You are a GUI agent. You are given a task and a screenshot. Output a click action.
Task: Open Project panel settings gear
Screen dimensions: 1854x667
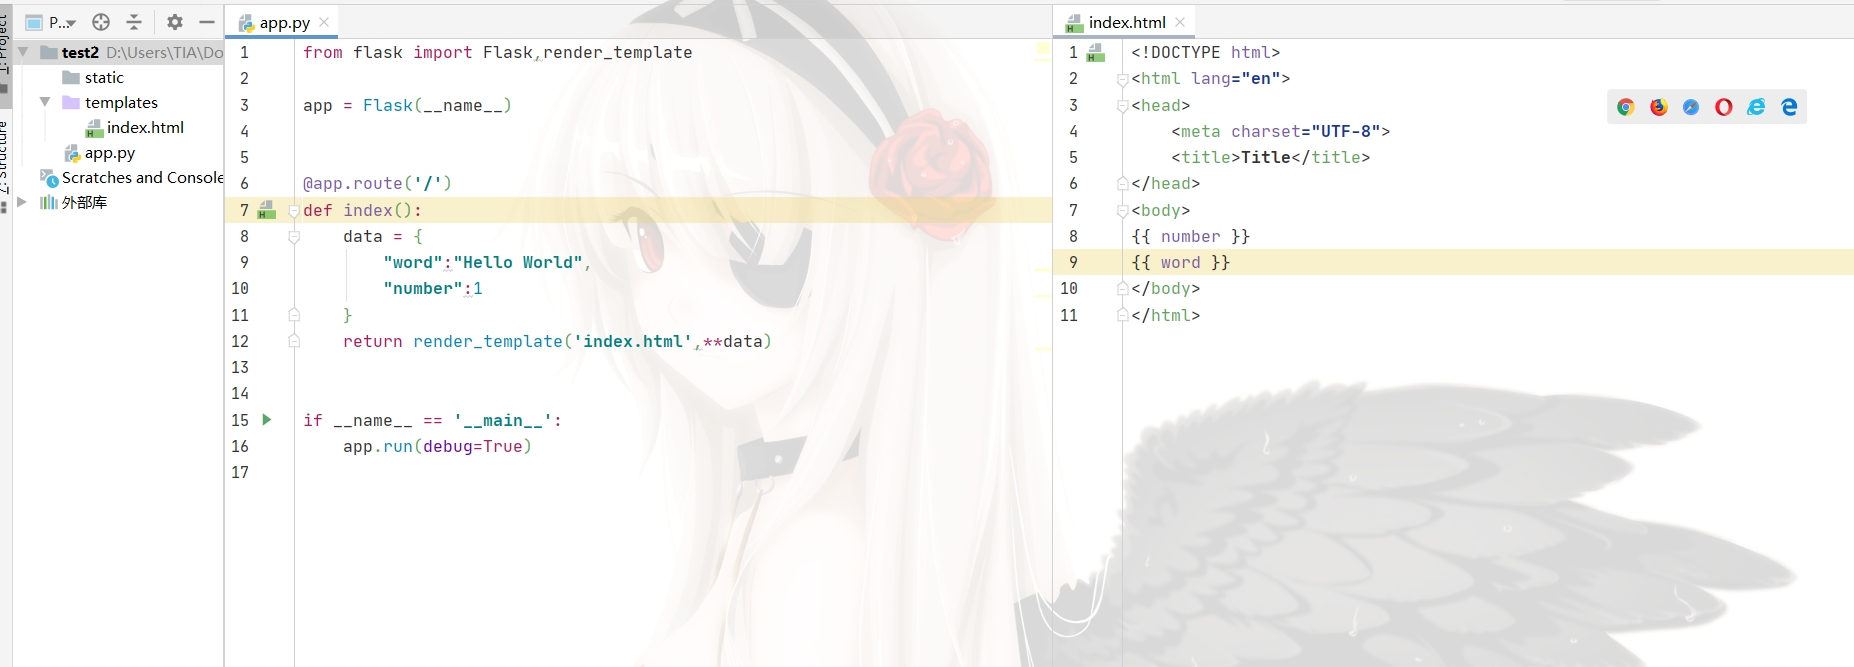pos(175,22)
